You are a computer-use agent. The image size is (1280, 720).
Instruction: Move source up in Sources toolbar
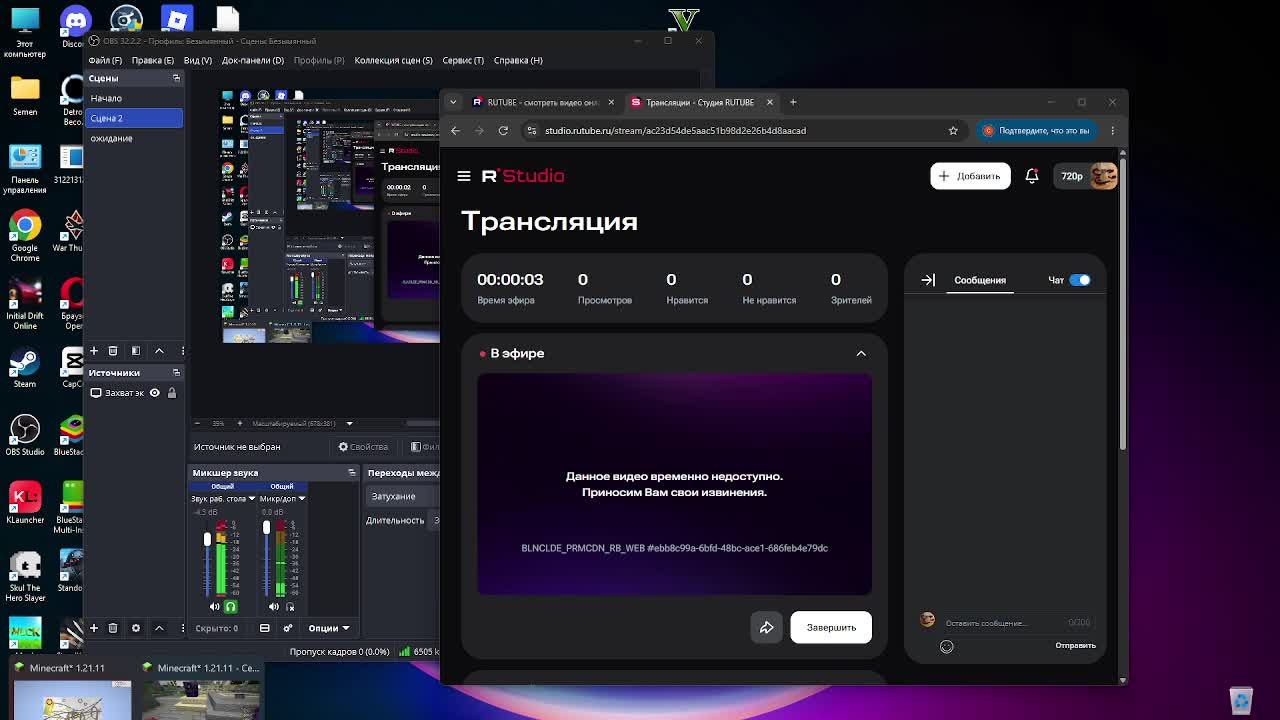tap(159, 628)
